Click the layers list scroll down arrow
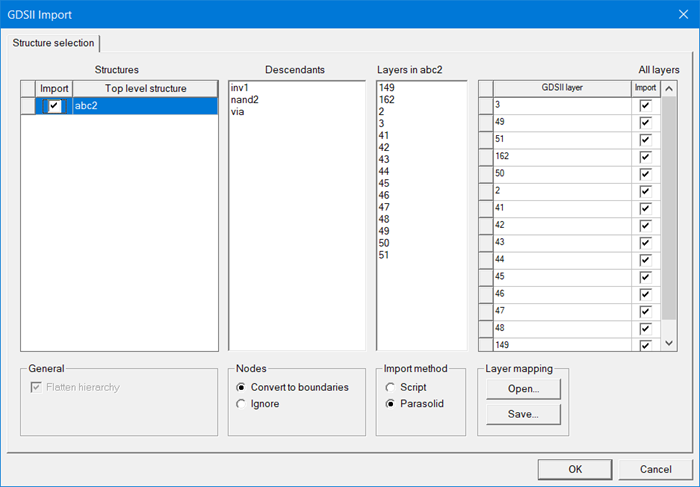This screenshot has height=487, width=700. (669, 343)
